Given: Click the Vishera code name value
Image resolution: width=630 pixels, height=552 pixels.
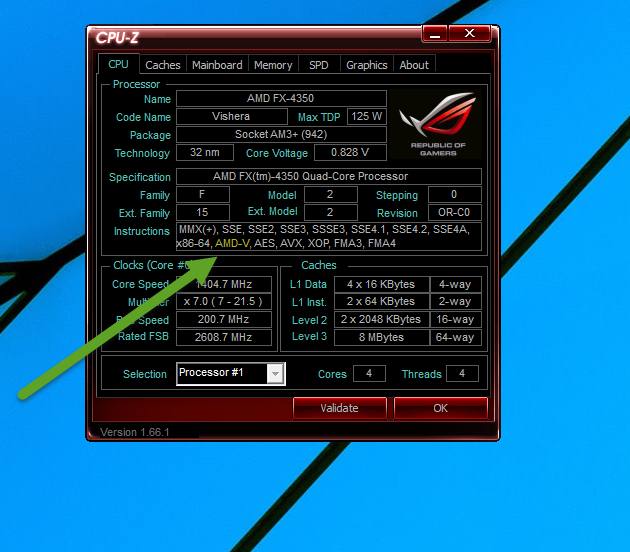Looking at the screenshot, I should click(x=231, y=117).
